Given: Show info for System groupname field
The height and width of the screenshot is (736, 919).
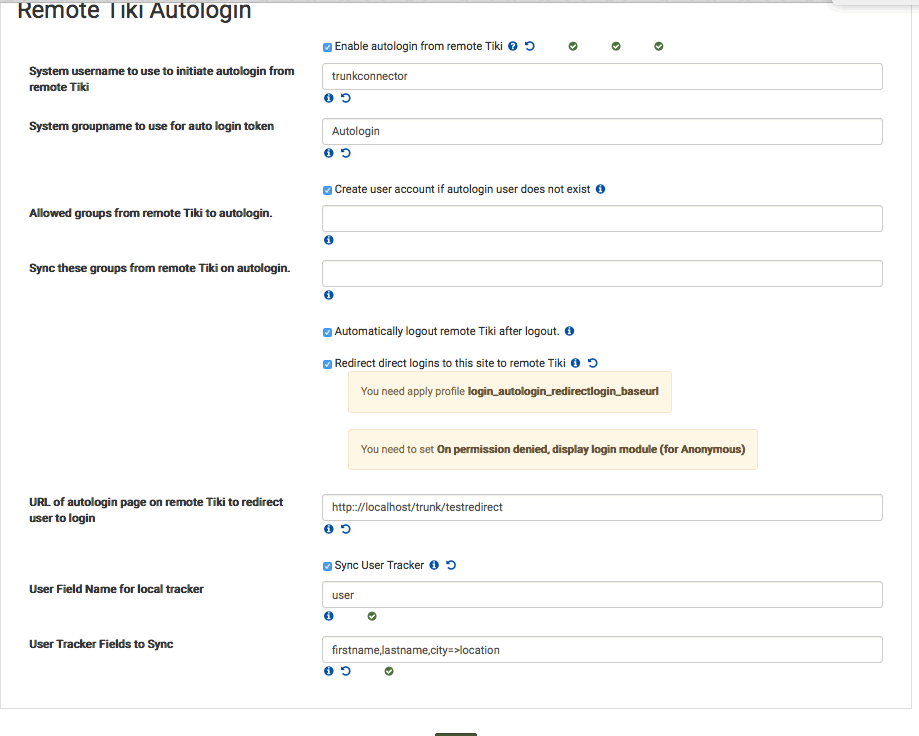Looking at the screenshot, I should click(x=329, y=153).
